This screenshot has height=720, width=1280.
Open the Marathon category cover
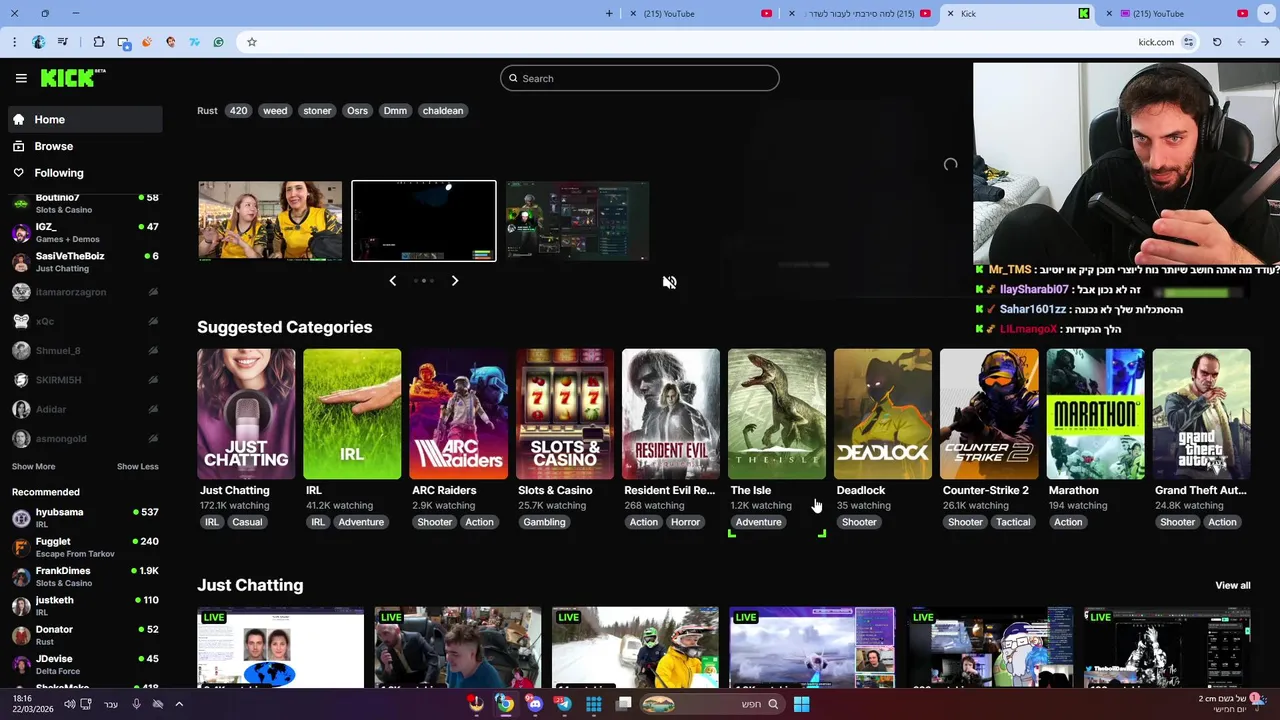(1095, 414)
